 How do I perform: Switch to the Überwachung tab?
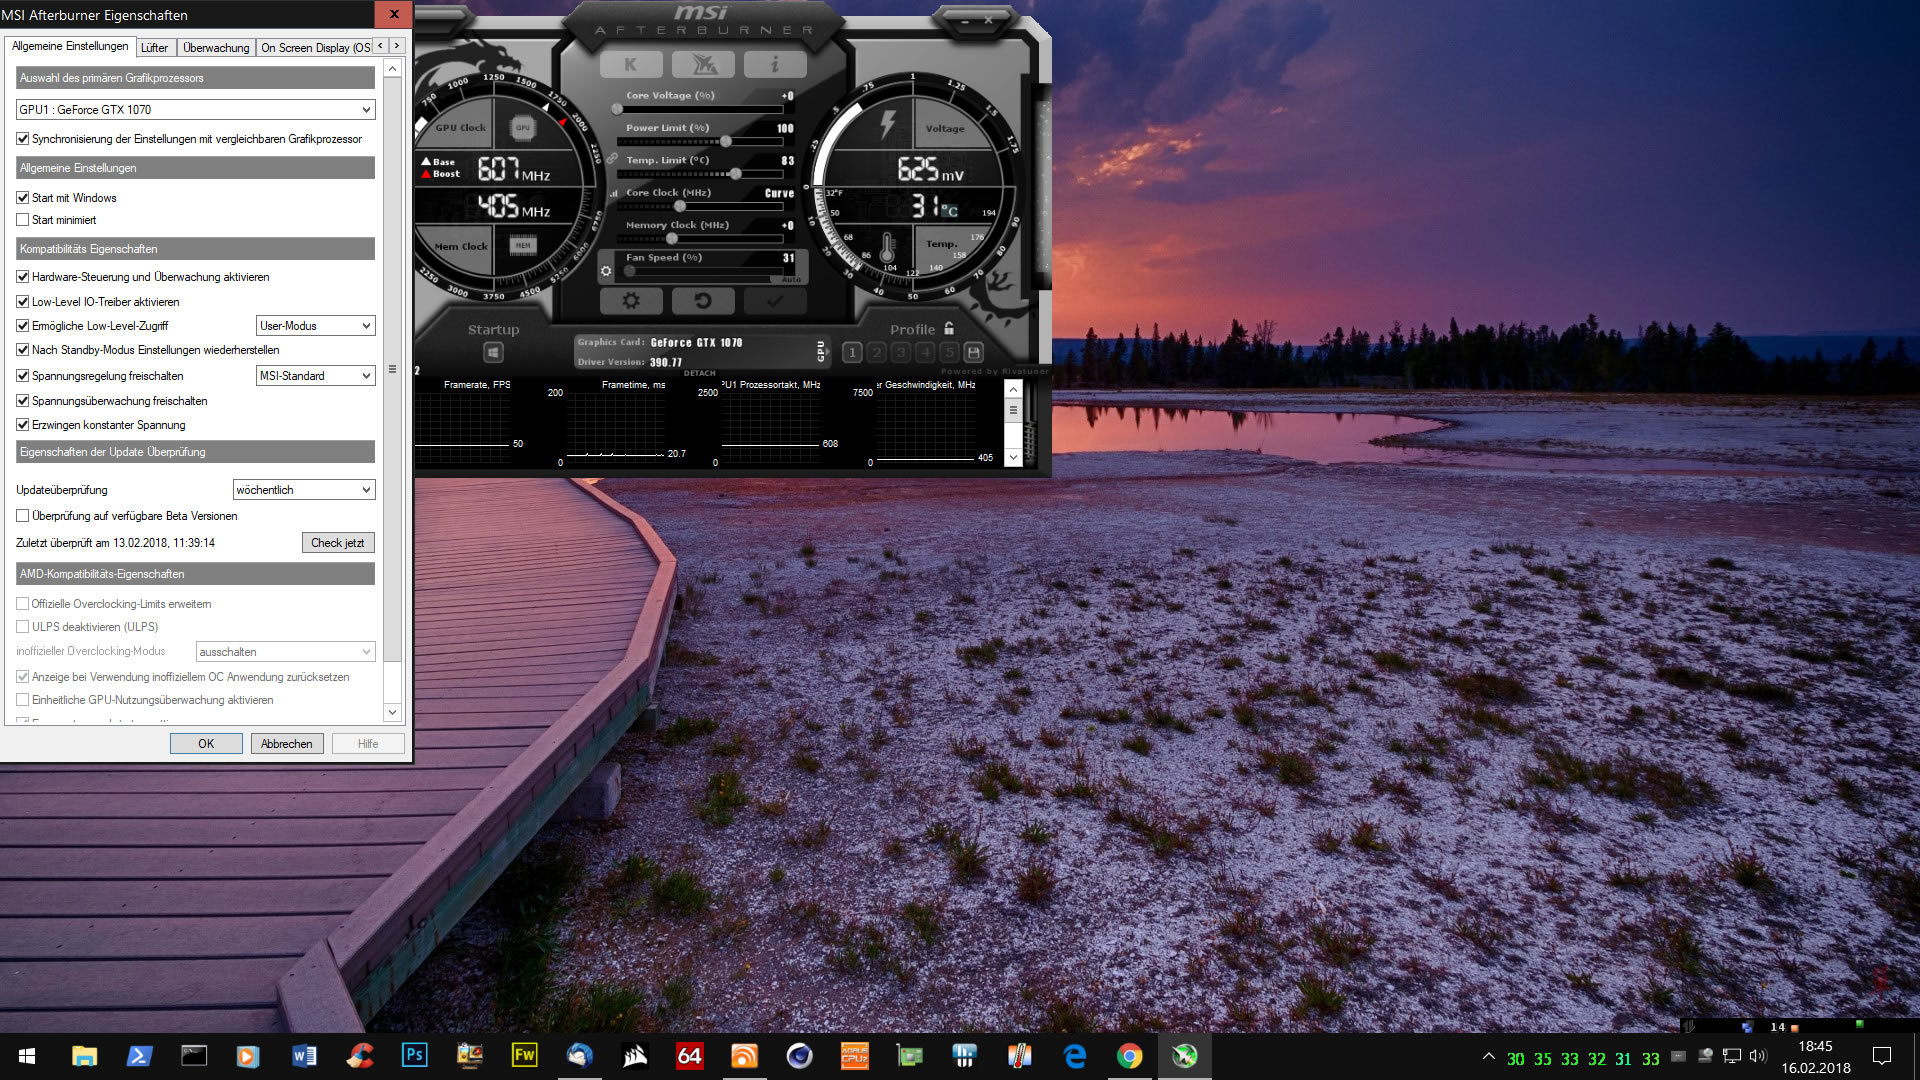tap(216, 48)
